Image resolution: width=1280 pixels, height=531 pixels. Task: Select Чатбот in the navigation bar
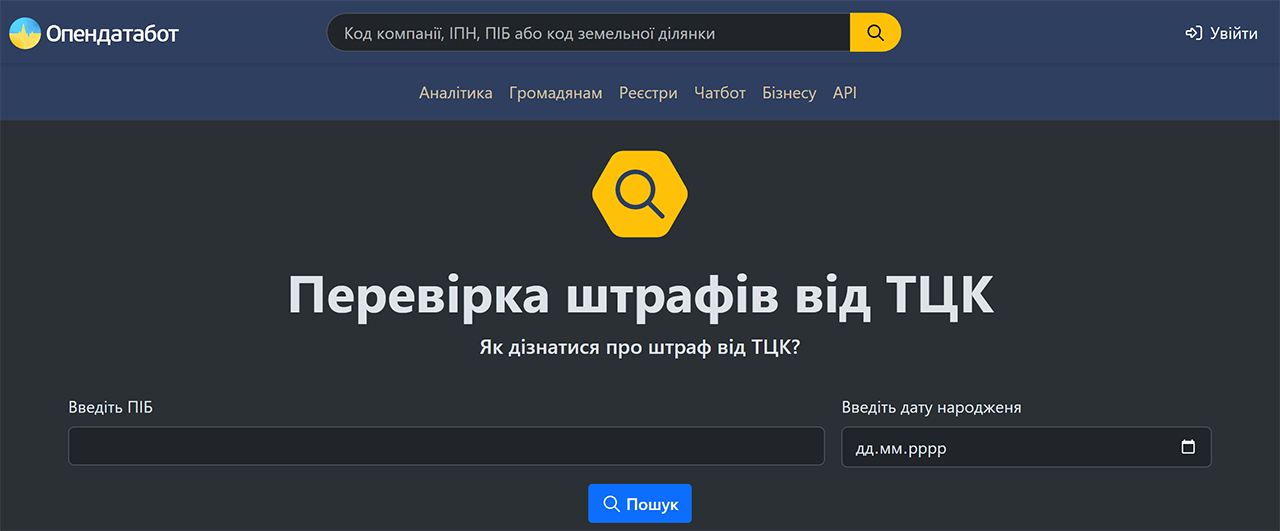pos(720,93)
